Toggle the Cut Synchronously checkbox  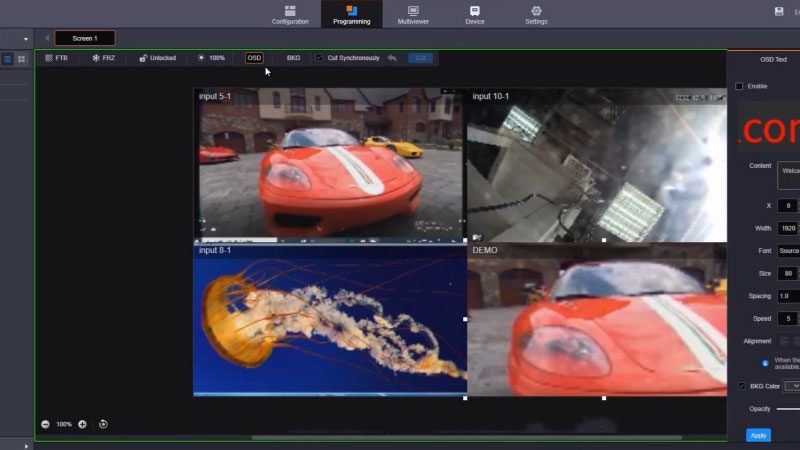pos(319,58)
